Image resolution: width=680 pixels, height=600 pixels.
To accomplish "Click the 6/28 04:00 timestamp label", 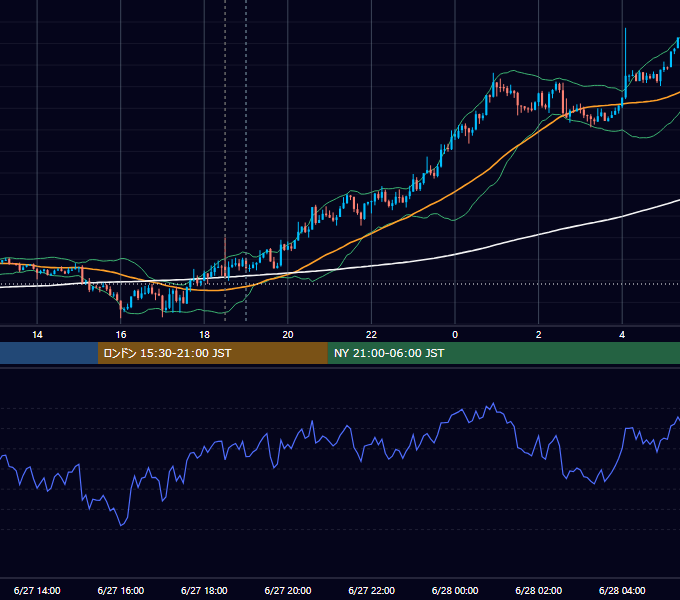I will 622,590.
